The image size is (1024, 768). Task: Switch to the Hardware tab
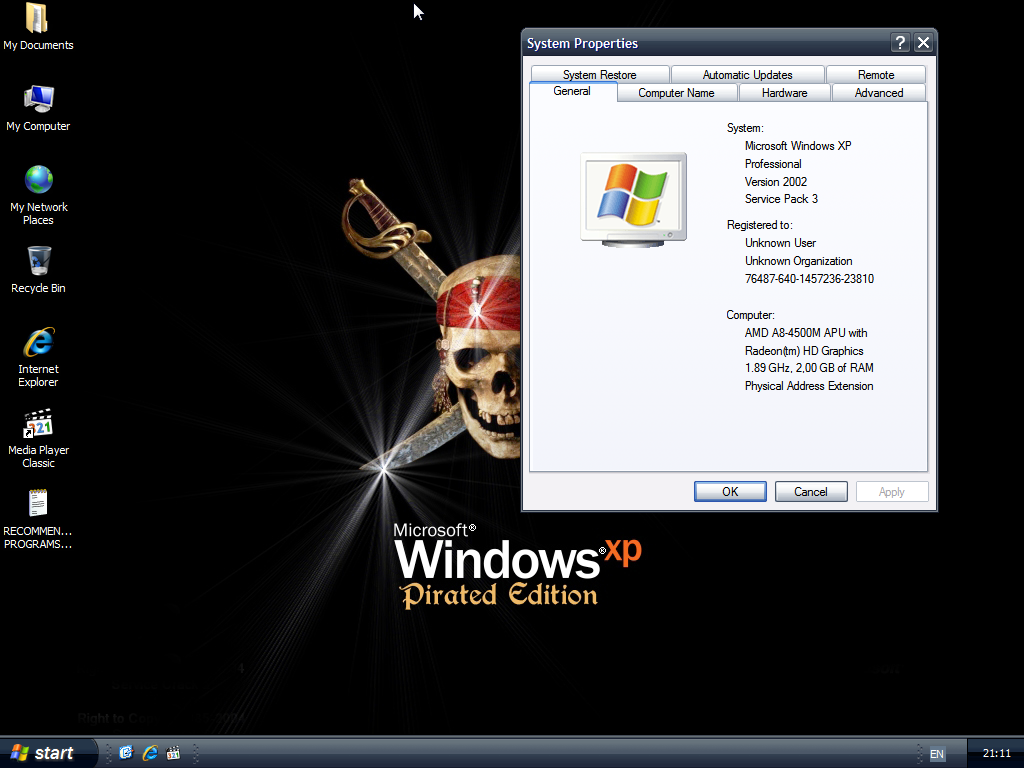pyautogui.click(x=784, y=93)
